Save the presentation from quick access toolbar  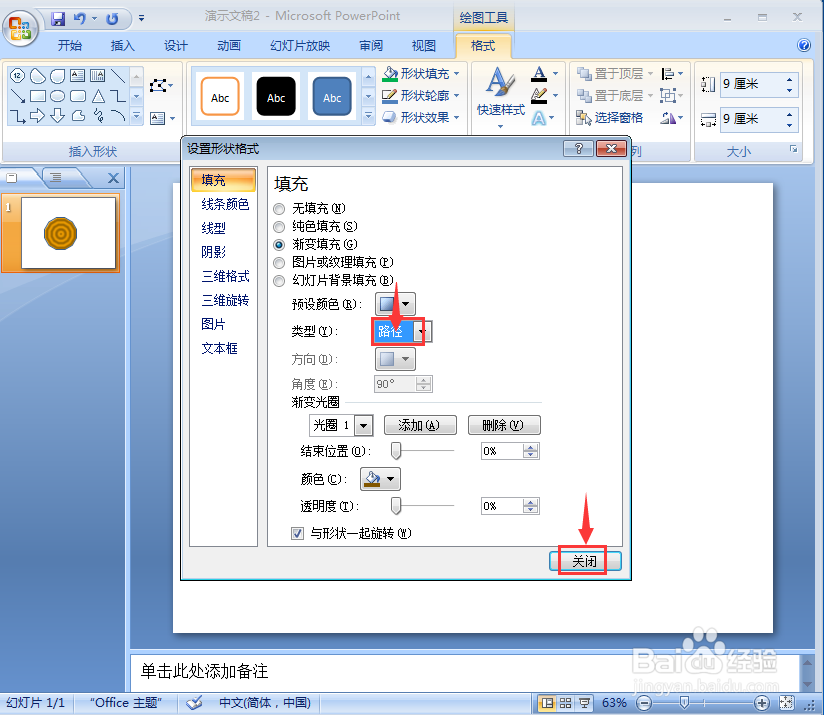tap(57, 19)
